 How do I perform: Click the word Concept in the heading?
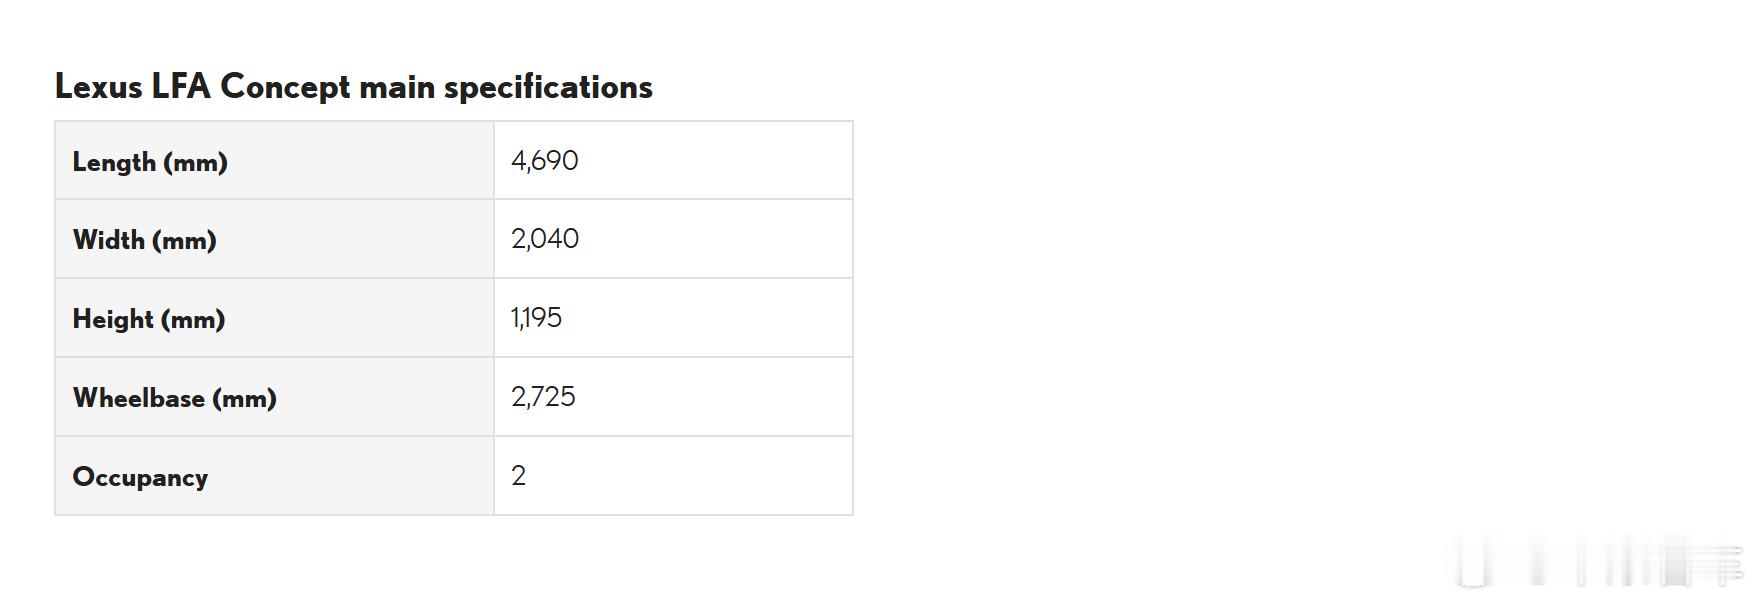click(285, 87)
